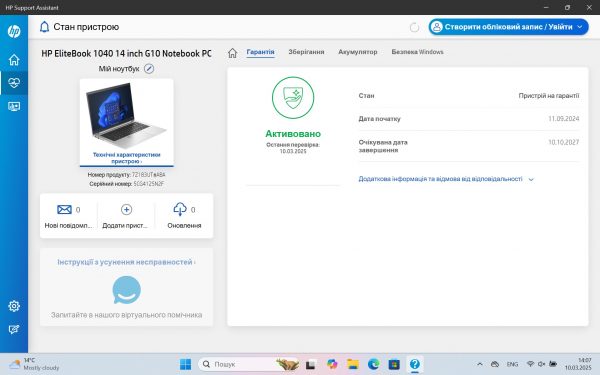
Task: Open settings gear in sidebar
Action: [x=14, y=306]
